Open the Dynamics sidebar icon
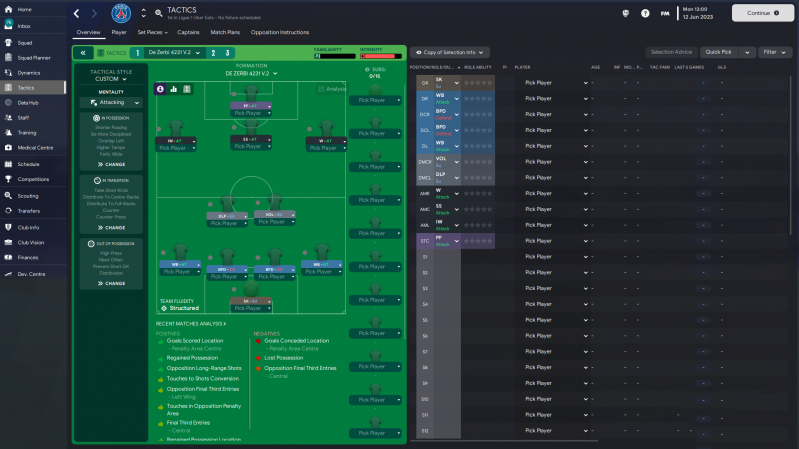The height and width of the screenshot is (449, 799). (9, 73)
